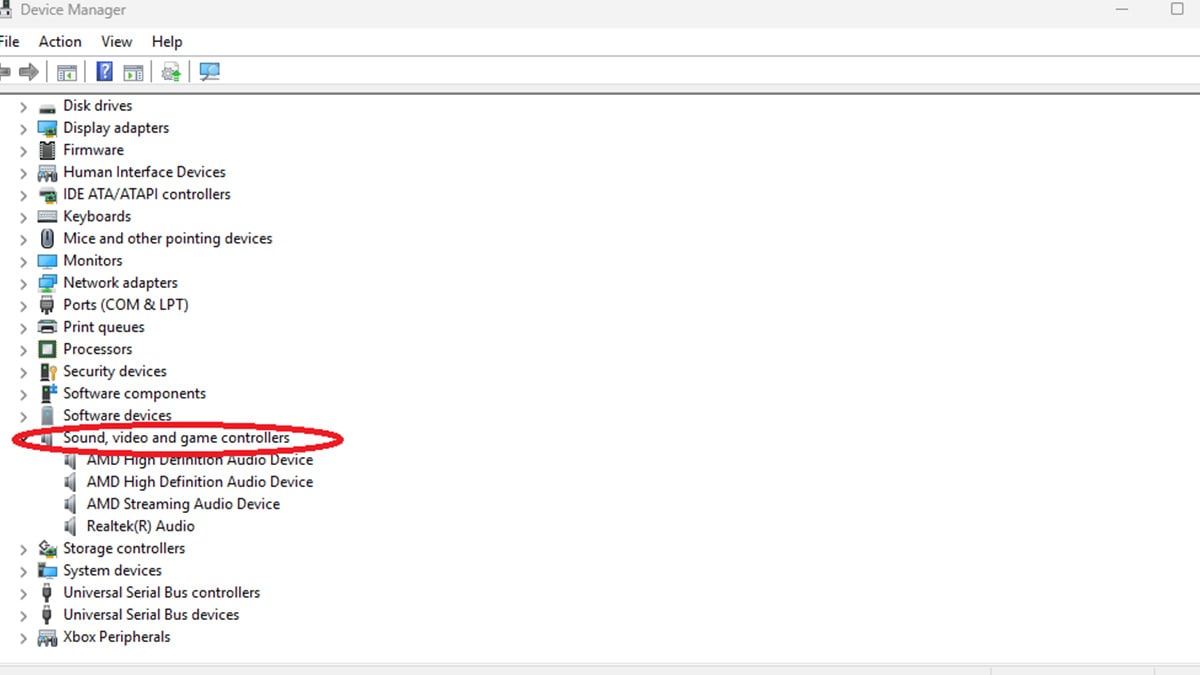Expand the Disk drives node arrow
Image resolution: width=1200 pixels, height=675 pixels.
23,106
